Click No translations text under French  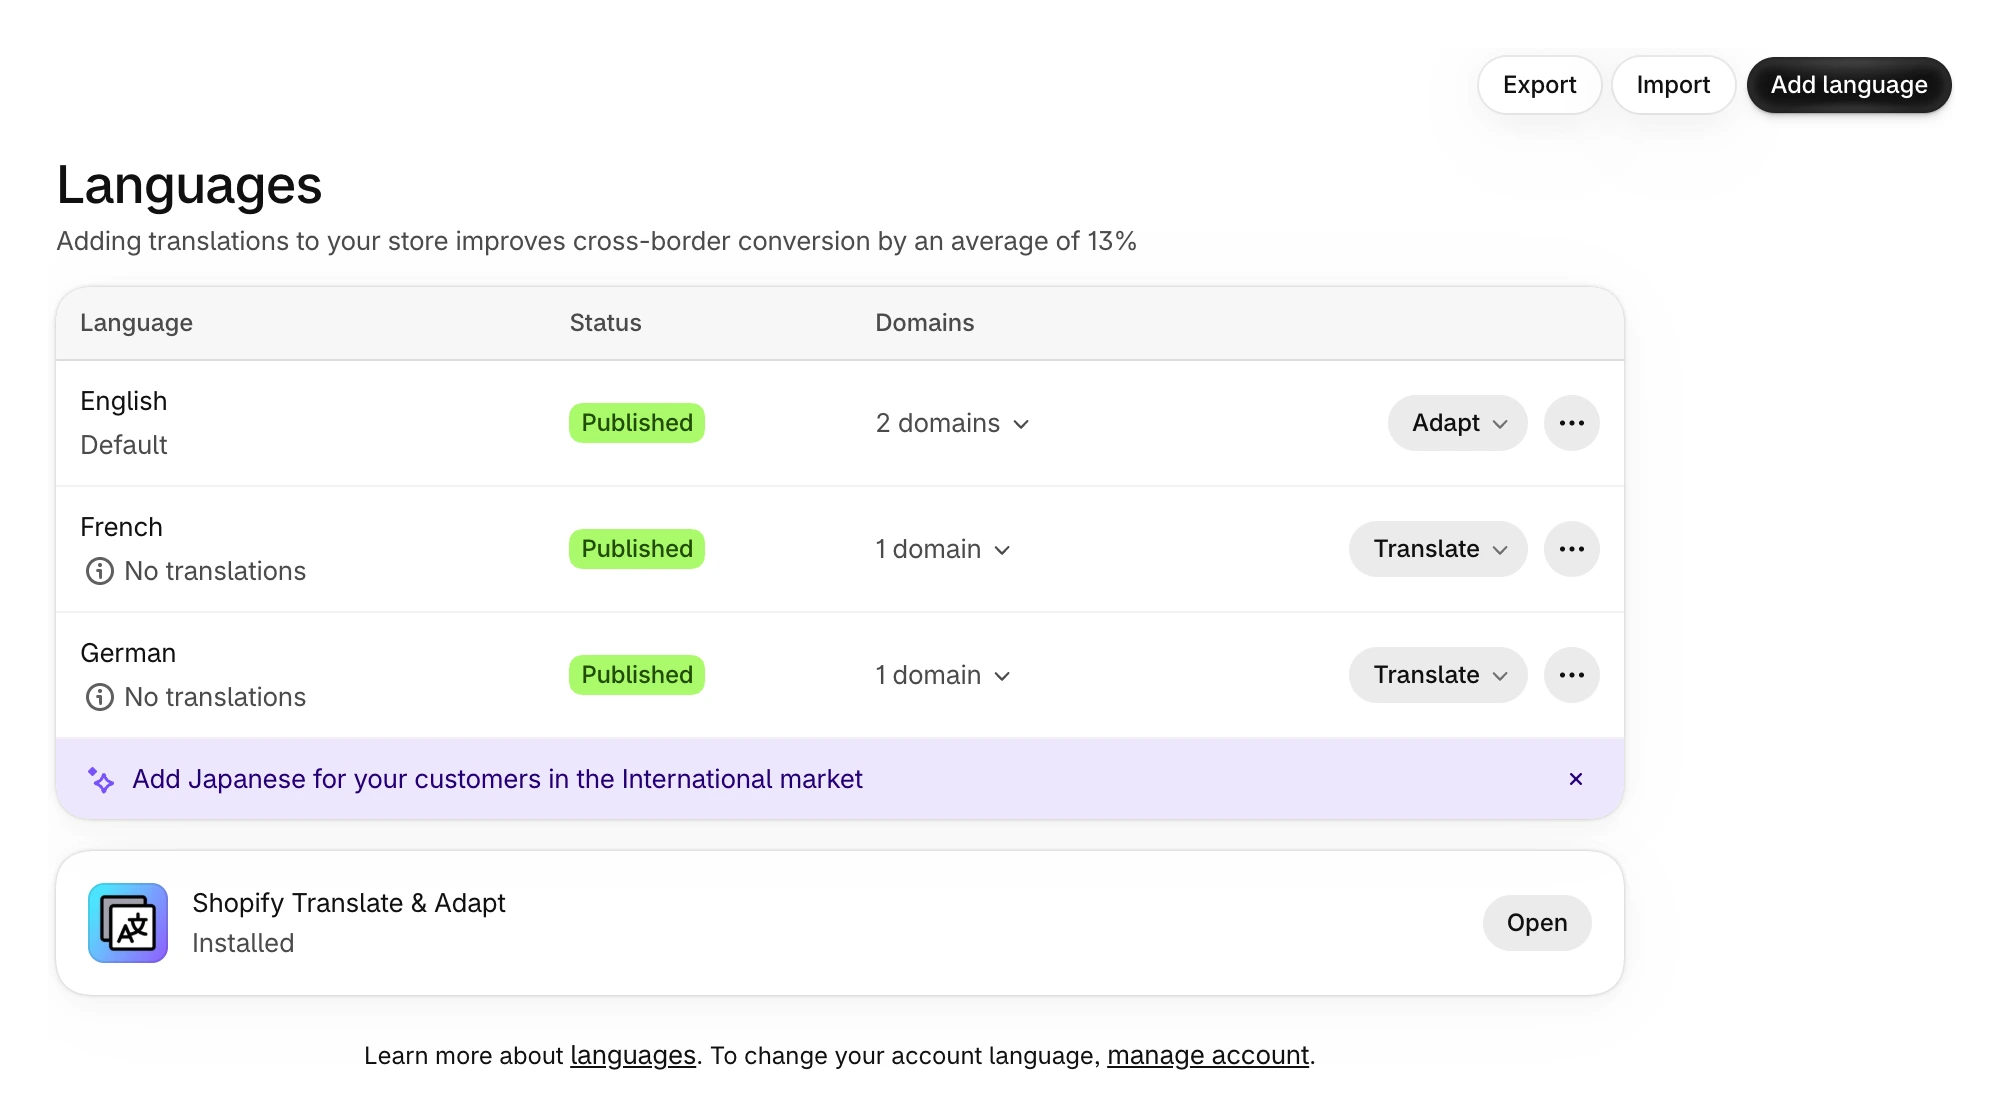coord(215,571)
